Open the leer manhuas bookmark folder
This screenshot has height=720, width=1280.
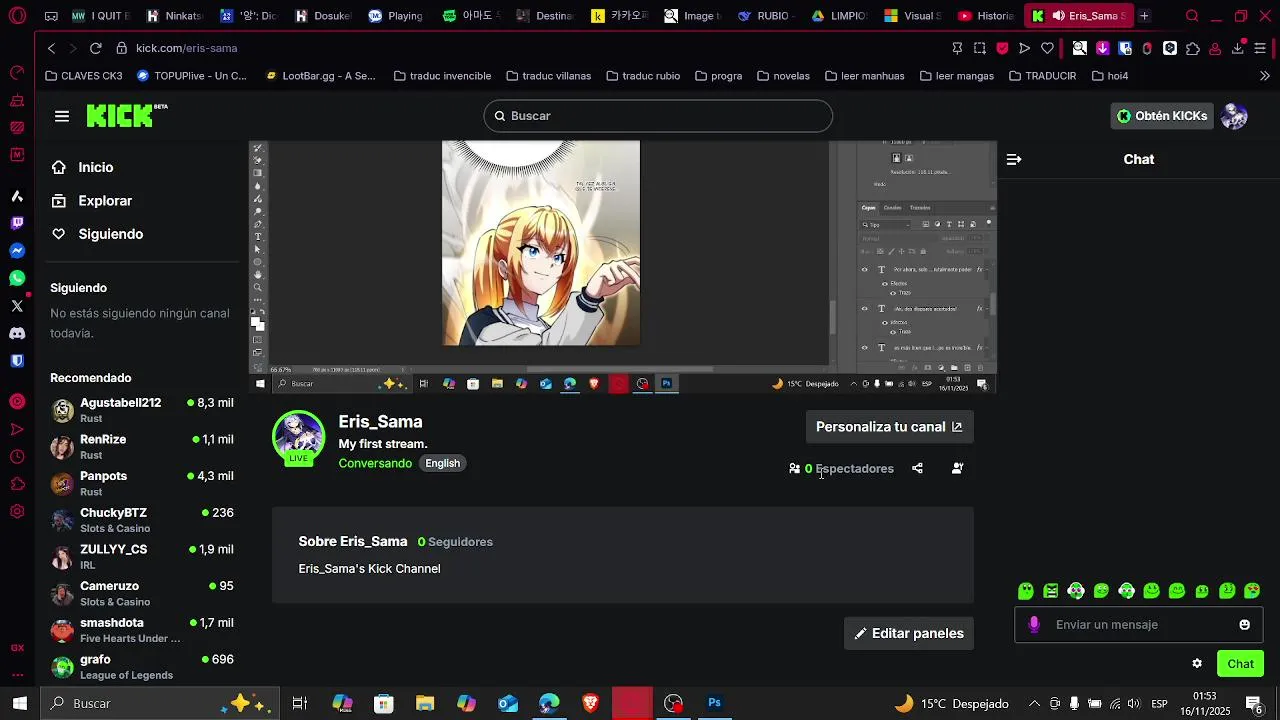864,76
